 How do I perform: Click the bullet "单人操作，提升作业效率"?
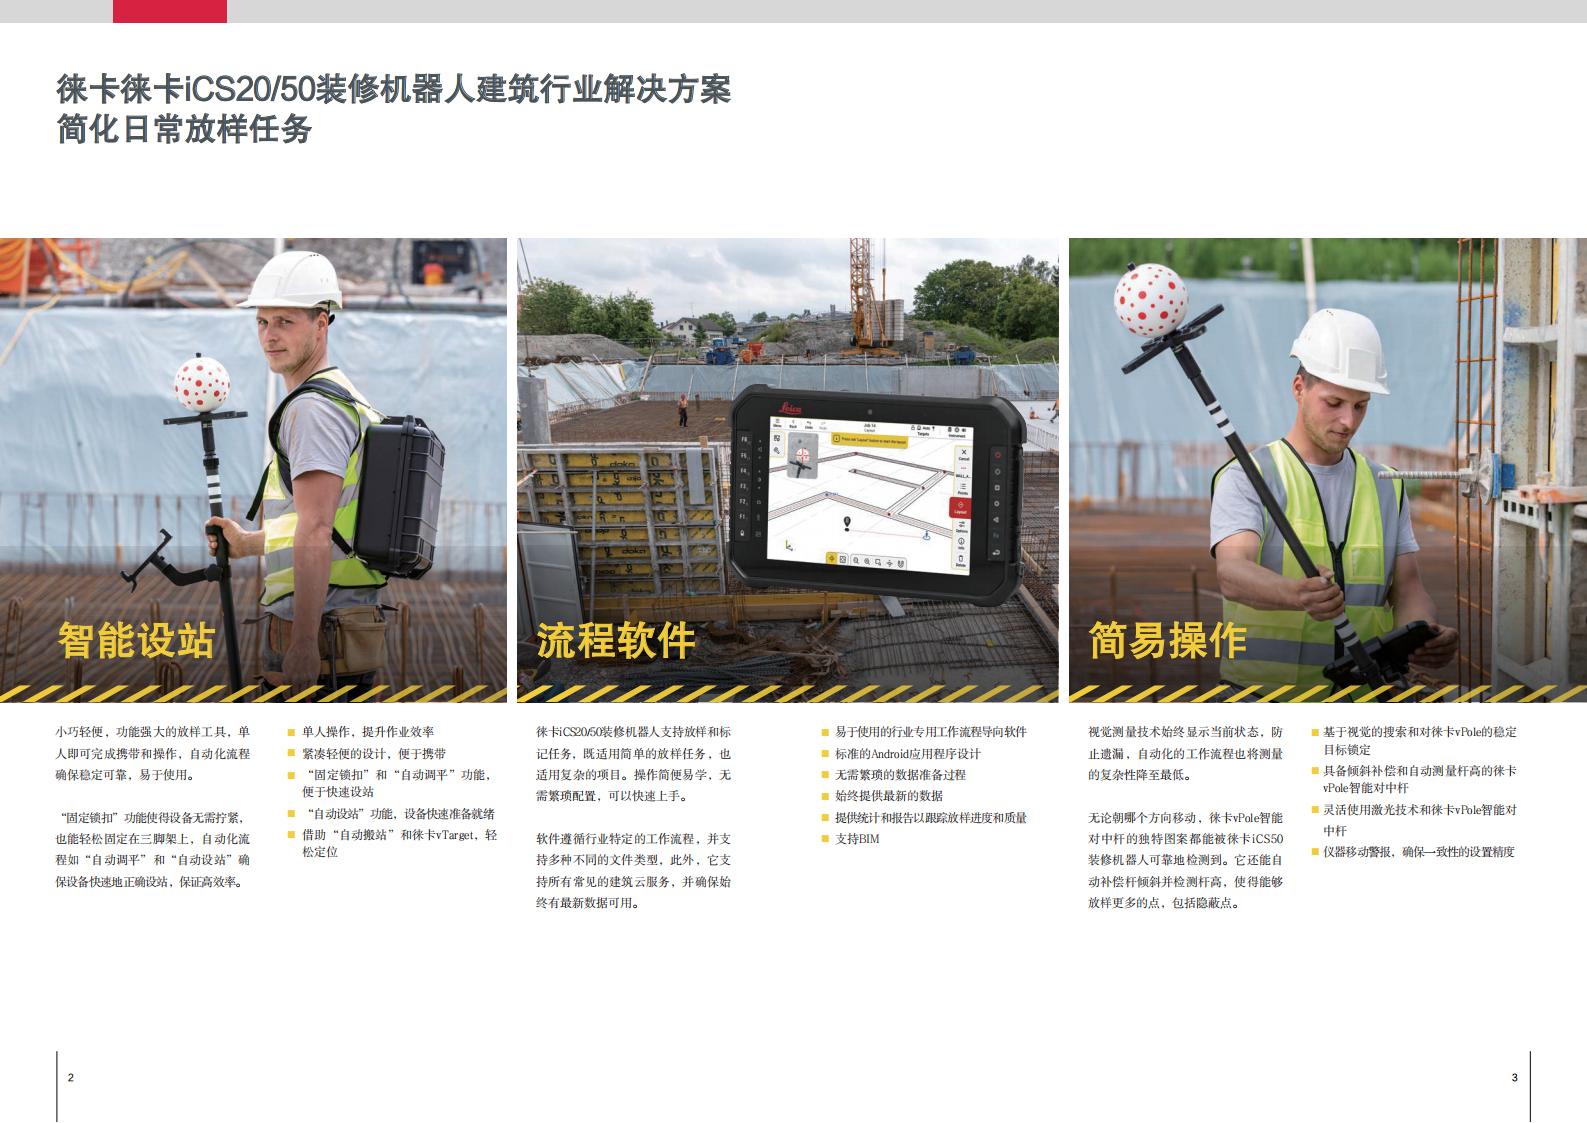[x=360, y=732]
